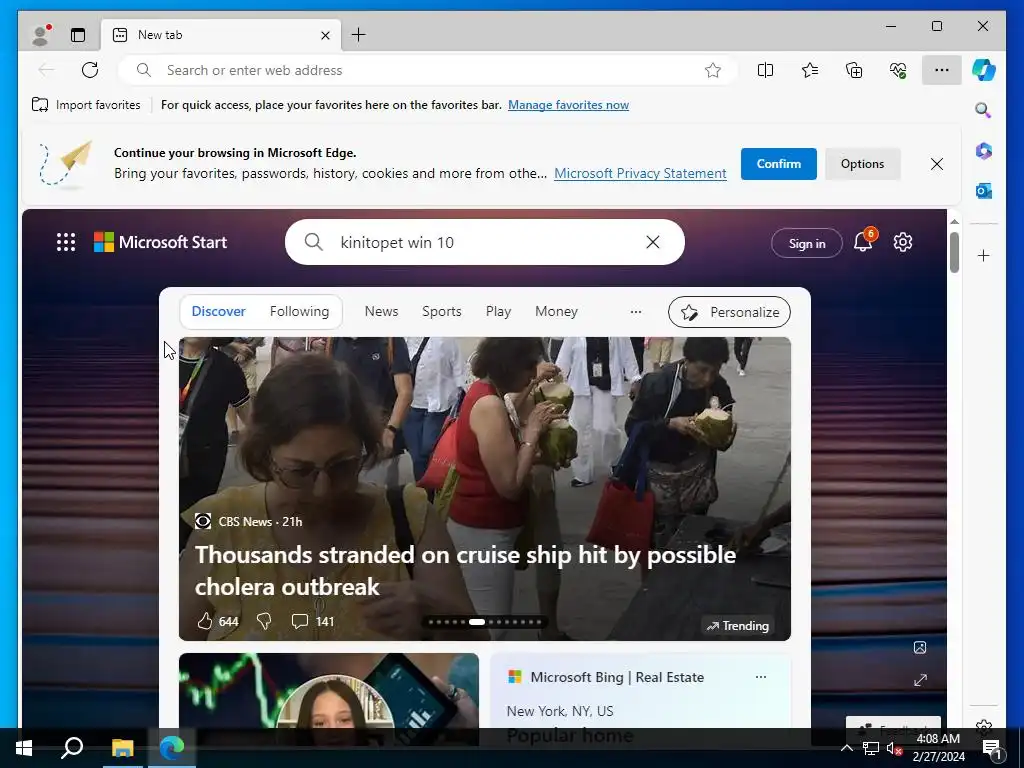The image size is (1024, 768).
Task: Open Options for browsing data import
Action: (x=862, y=164)
